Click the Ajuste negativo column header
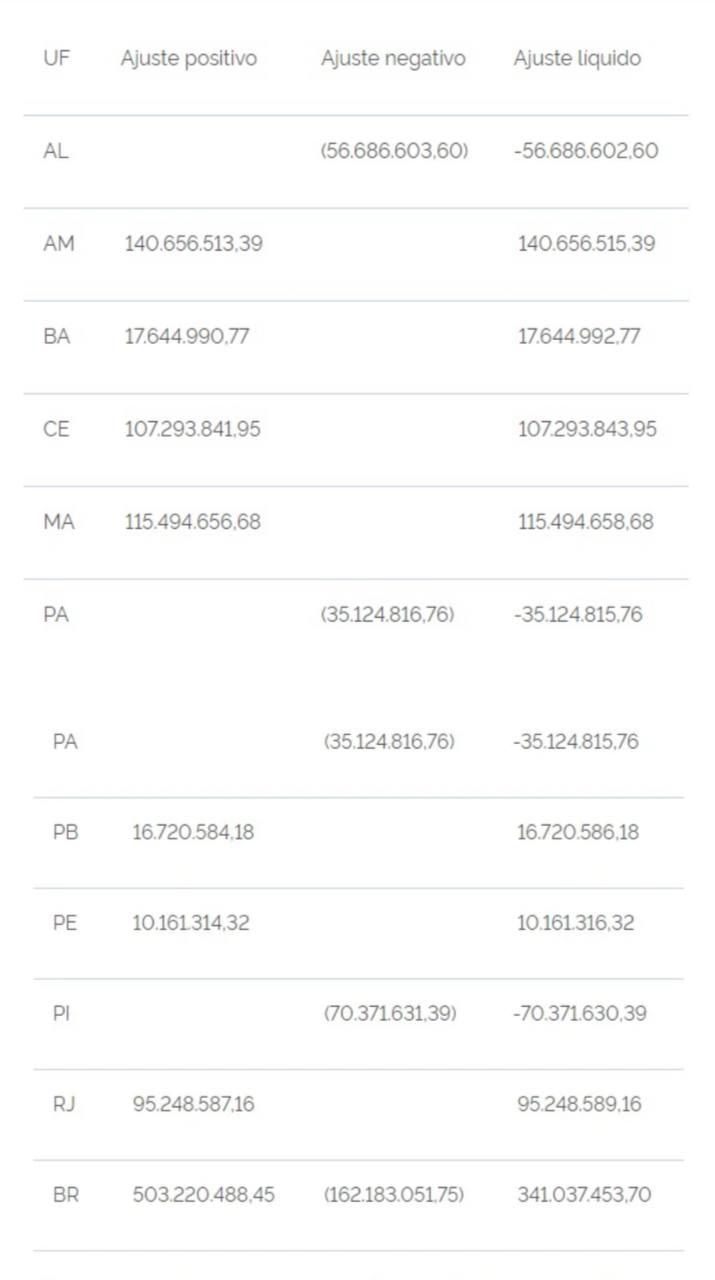The width and height of the screenshot is (715, 1280). tap(393, 58)
